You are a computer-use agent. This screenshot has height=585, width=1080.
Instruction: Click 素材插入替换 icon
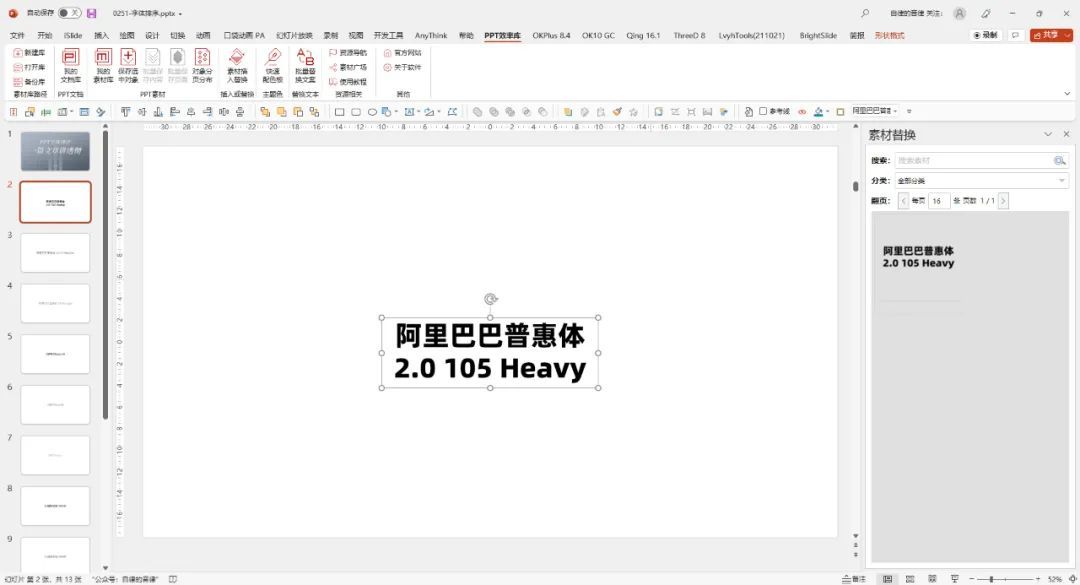coord(237,65)
